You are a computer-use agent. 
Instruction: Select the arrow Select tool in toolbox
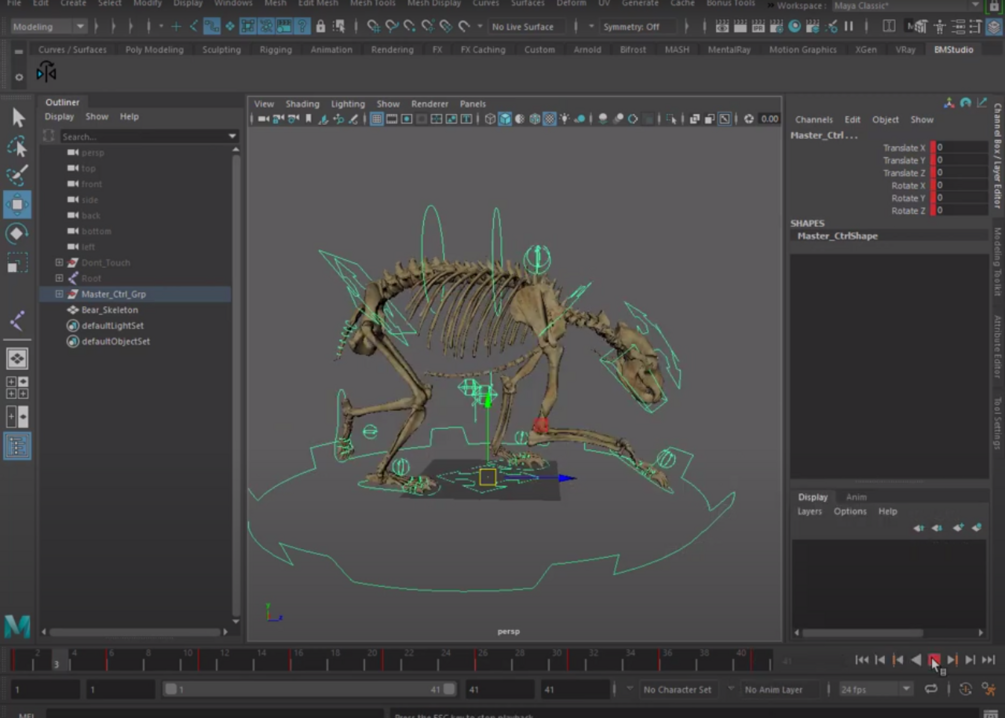tap(17, 118)
